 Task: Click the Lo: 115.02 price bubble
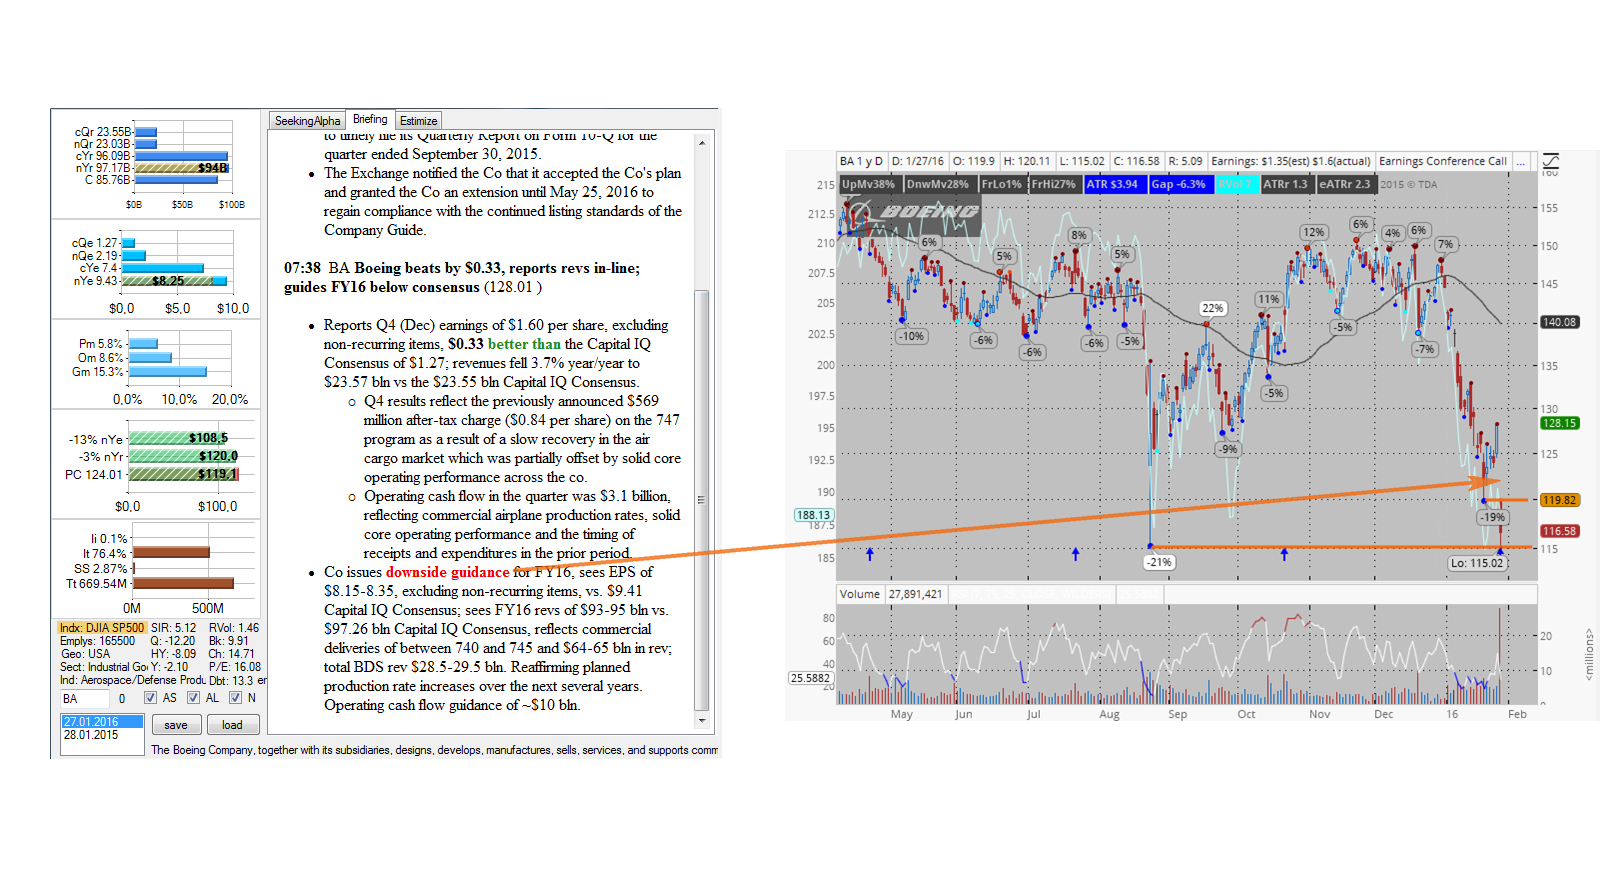[x=1477, y=563]
